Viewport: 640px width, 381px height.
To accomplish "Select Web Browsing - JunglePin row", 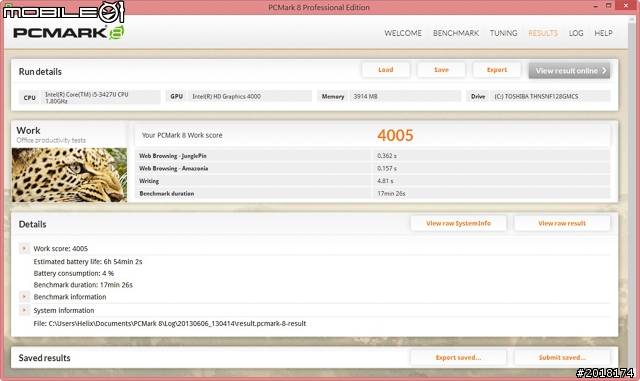I will pos(372,156).
